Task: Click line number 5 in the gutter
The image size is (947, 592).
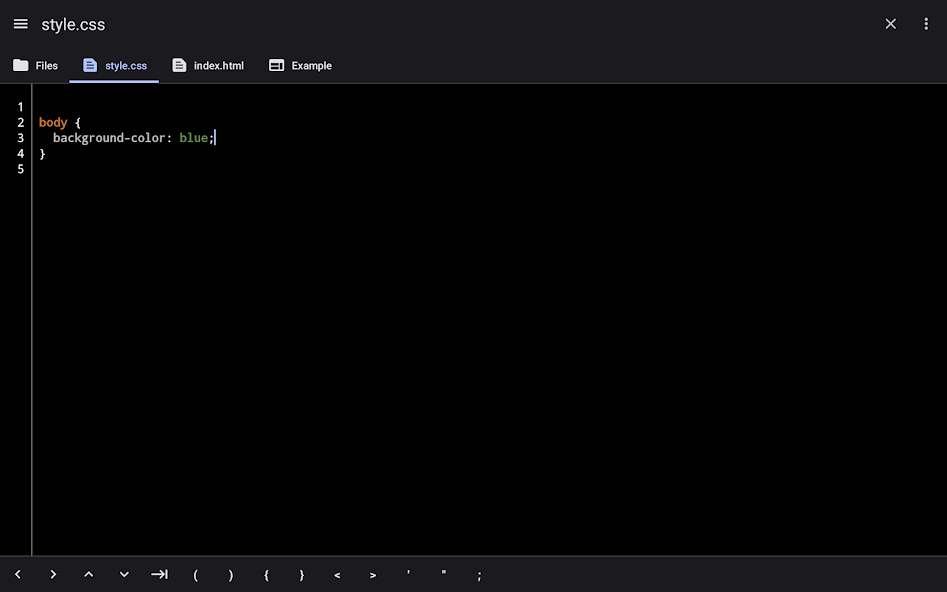Action: coord(21,169)
